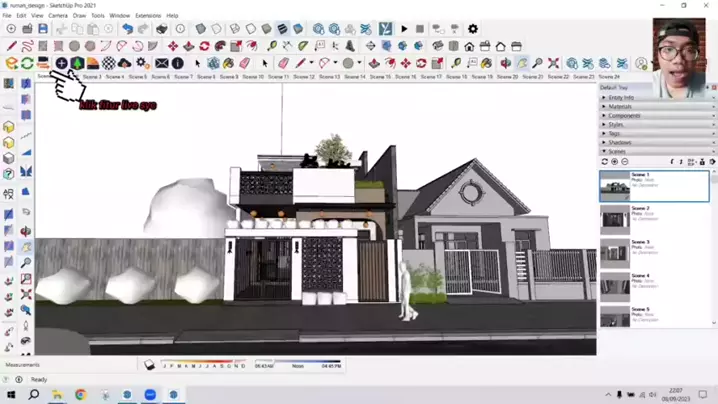
Task: Click the Undo arrow icon
Action: [127, 29]
